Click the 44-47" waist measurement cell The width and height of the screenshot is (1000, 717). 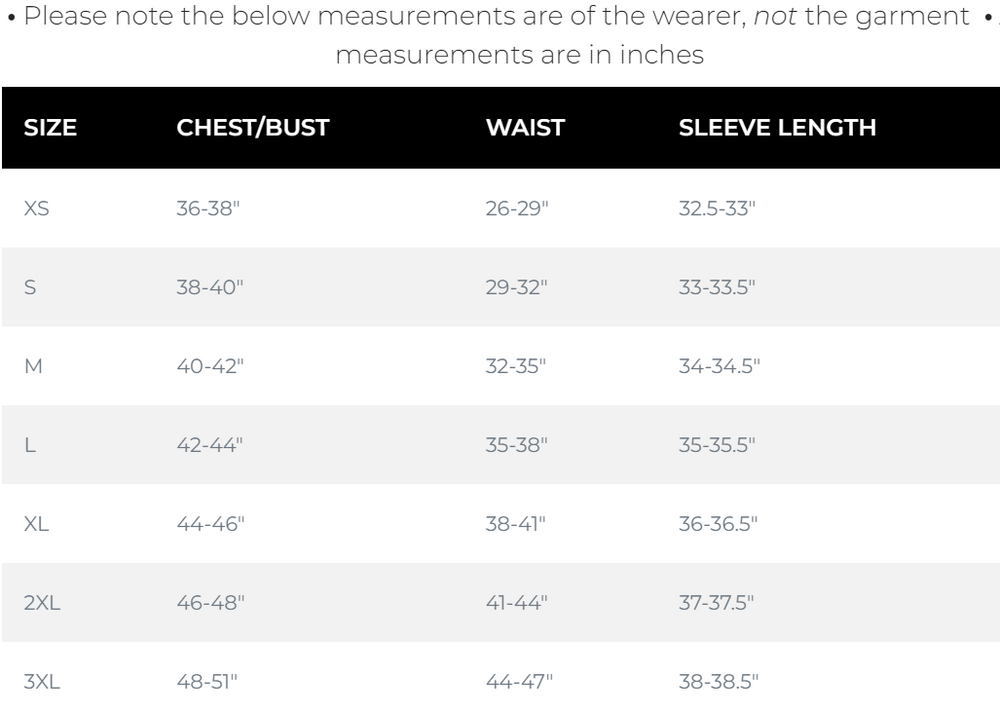[518, 681]
